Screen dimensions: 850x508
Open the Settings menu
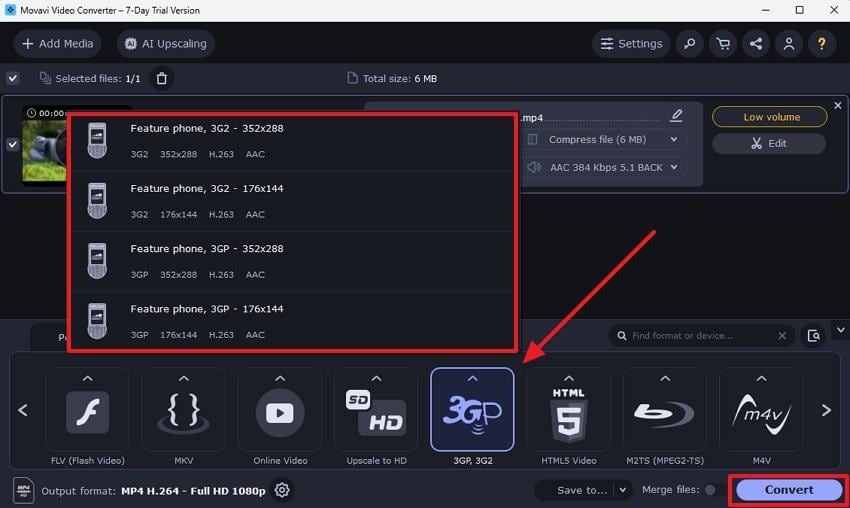tap(631, 43)
